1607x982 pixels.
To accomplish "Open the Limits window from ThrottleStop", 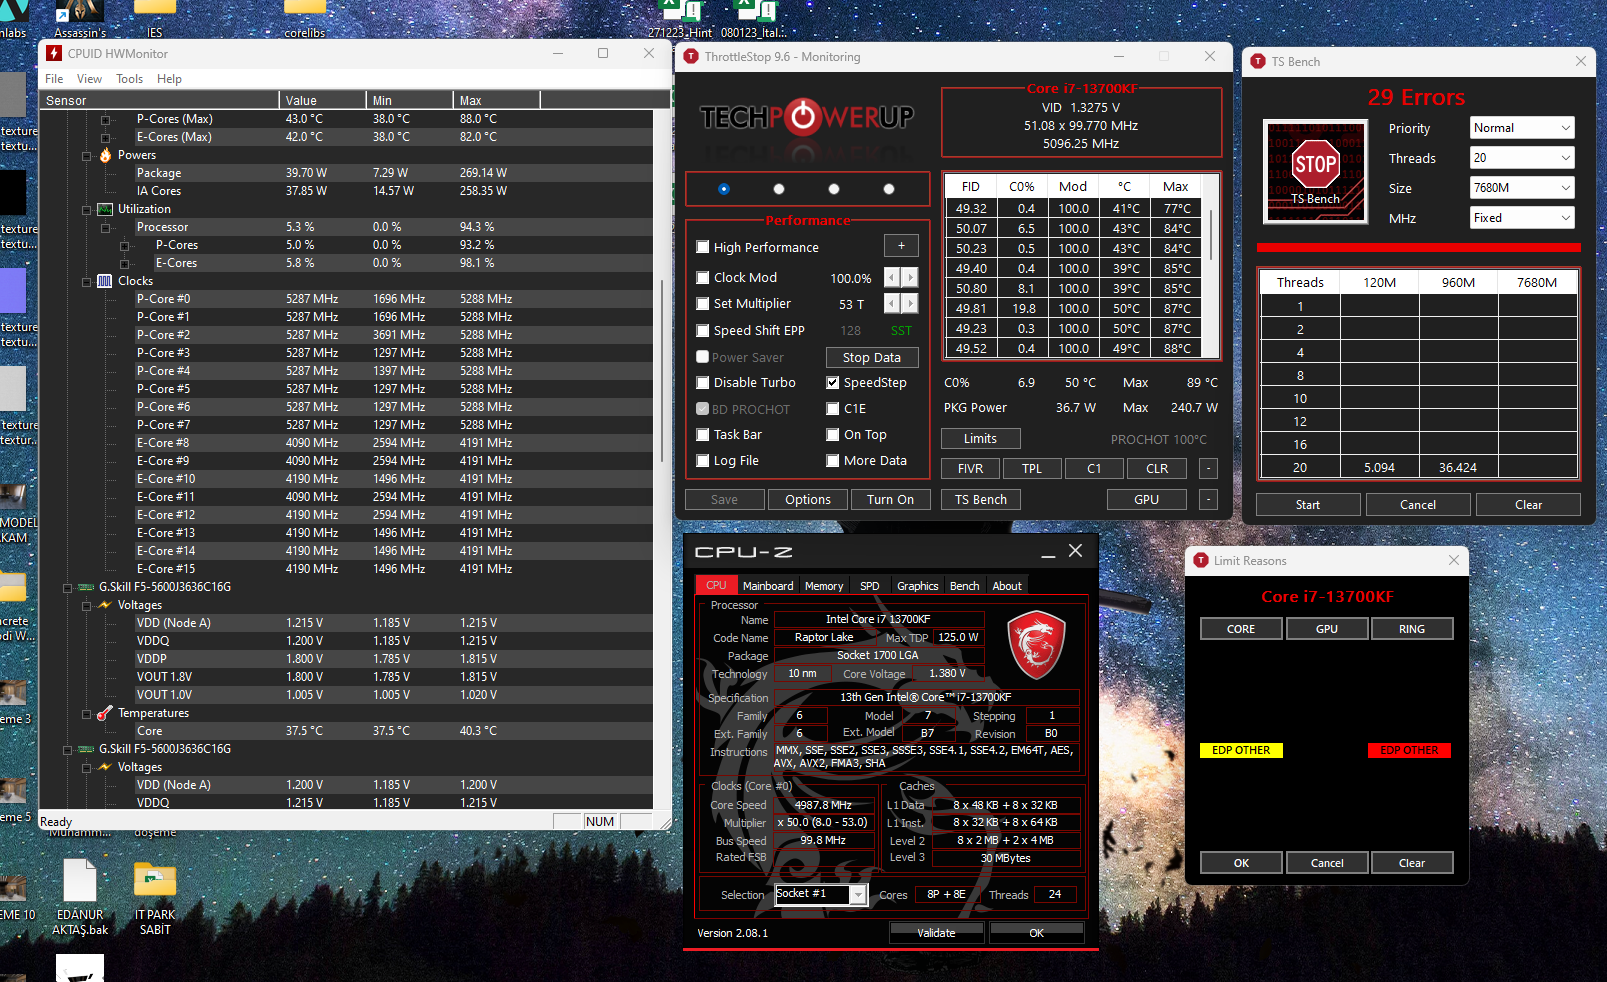I will click(980, 438).
